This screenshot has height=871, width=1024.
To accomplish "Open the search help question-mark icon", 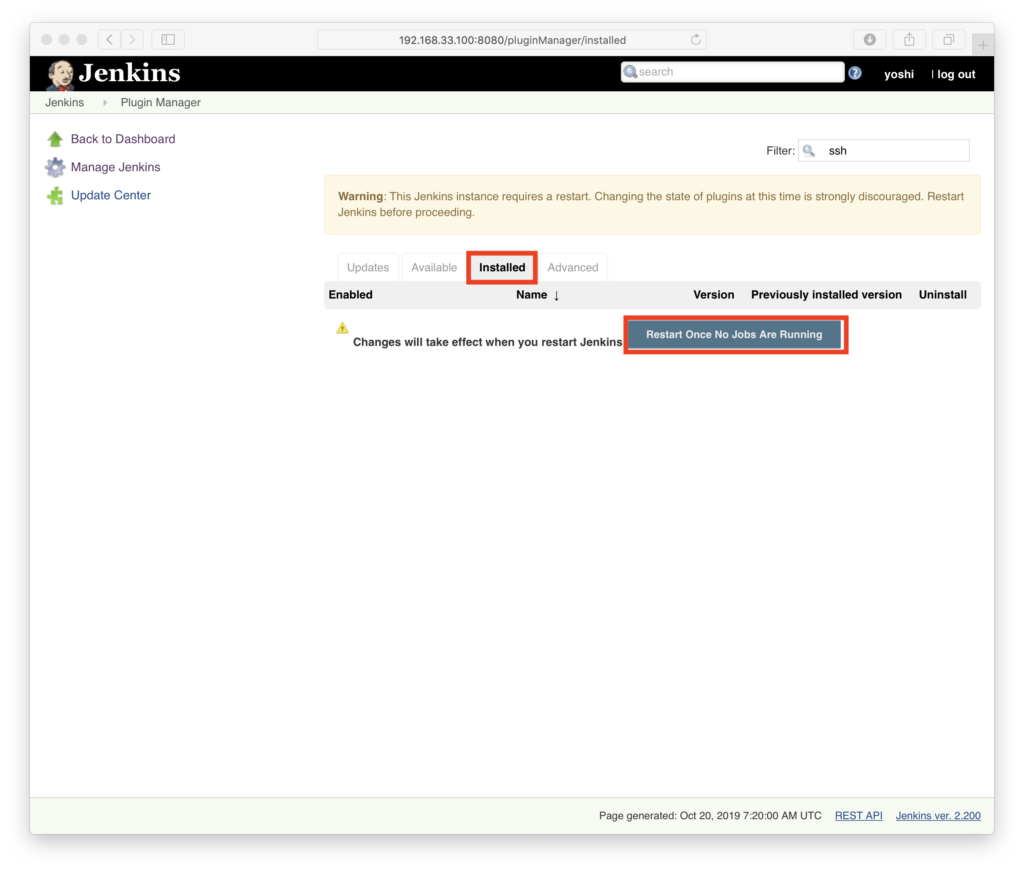I will point(855,73).
